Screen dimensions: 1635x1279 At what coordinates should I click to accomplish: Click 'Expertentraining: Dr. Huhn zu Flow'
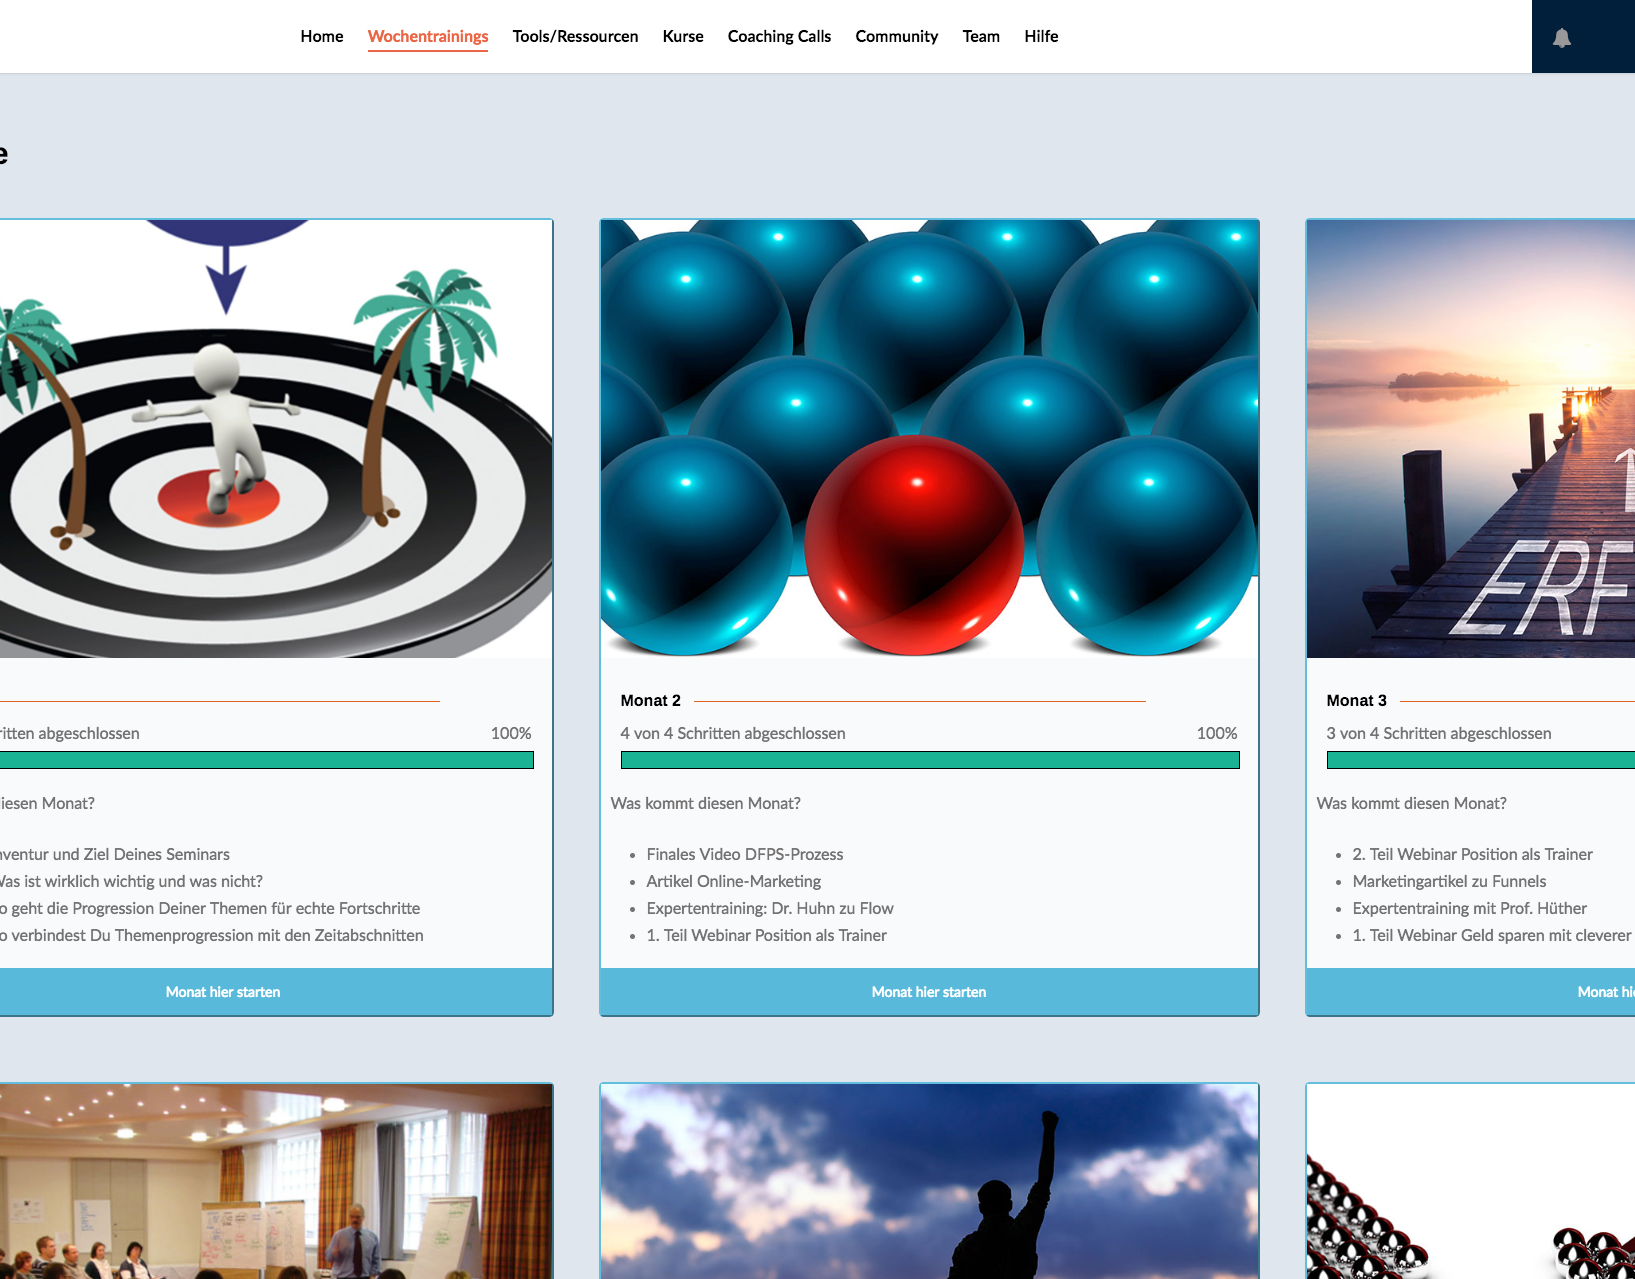pyautogui.click(x=770, y=908)
